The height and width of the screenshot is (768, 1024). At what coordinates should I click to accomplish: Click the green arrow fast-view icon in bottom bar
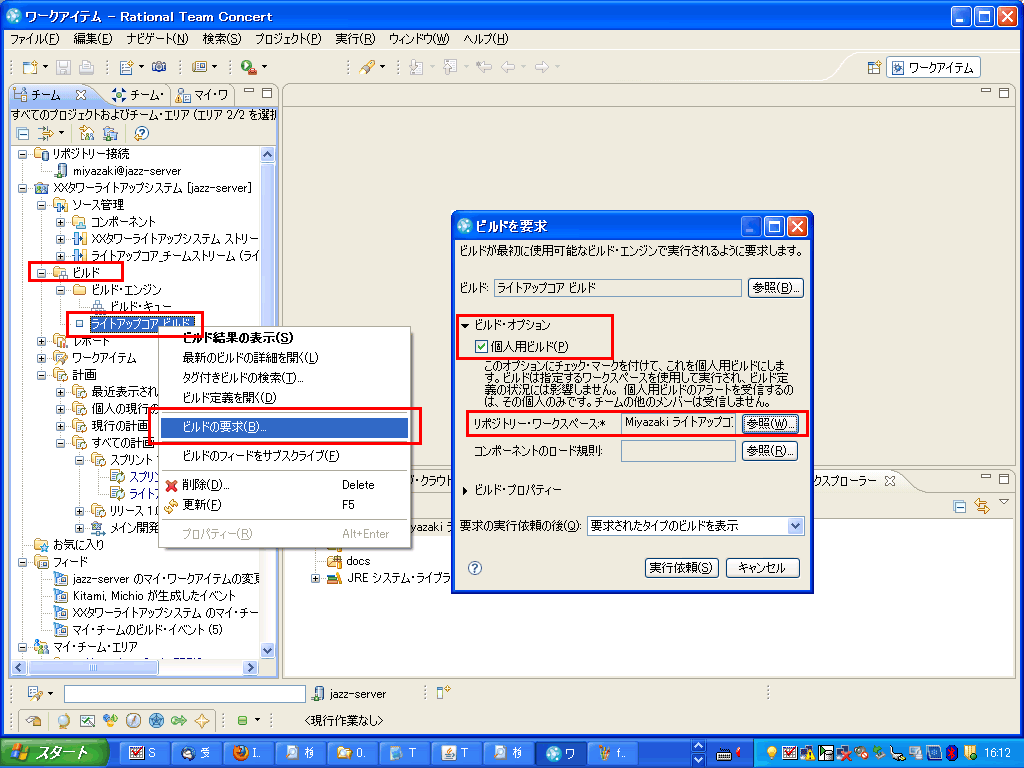[179, 720]
